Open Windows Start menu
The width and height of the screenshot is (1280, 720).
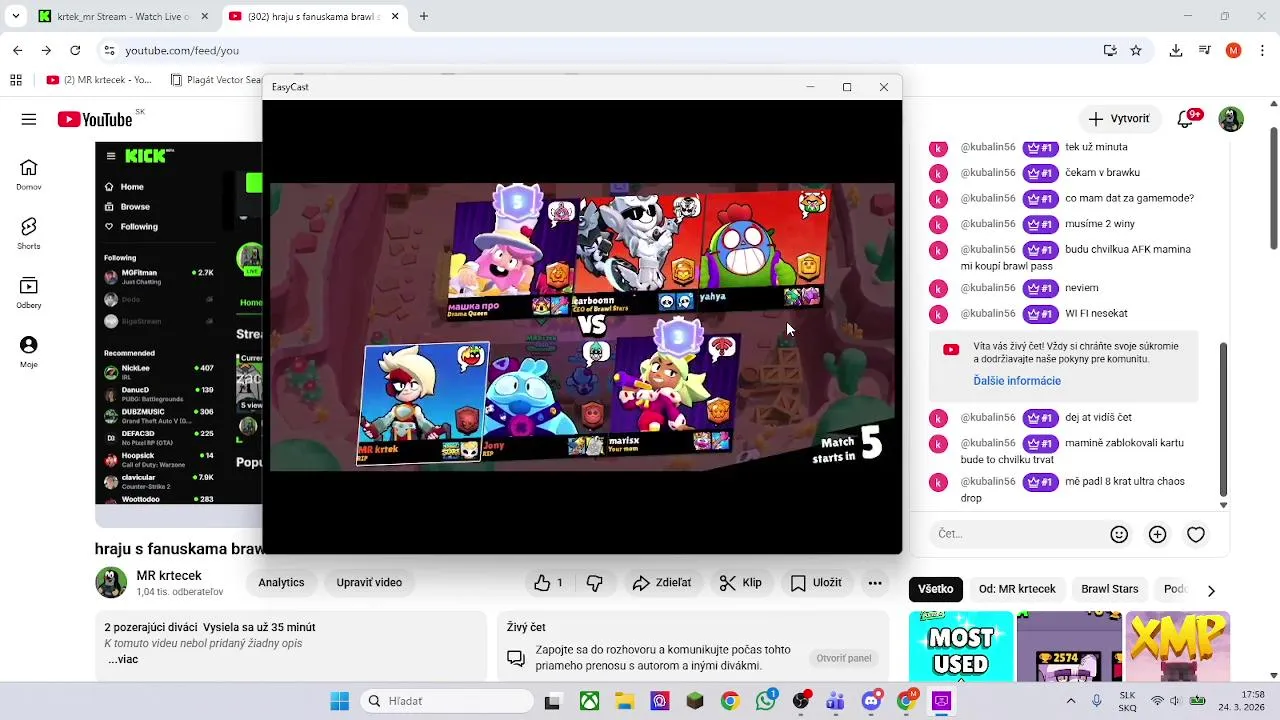click(x=340, y=701)
